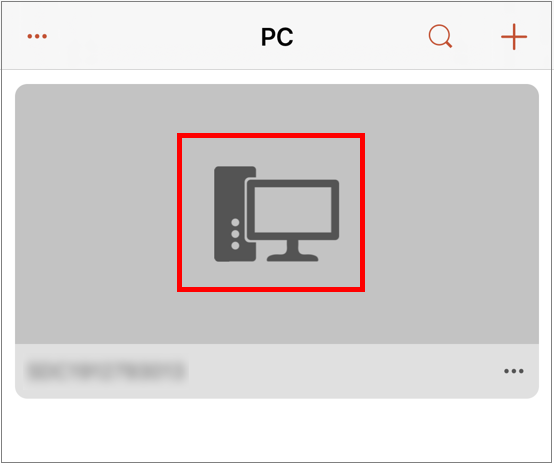Screen dimensions: 554x465
Task: Click the red highlighted box around computer
Action: (x=271, y=212)
